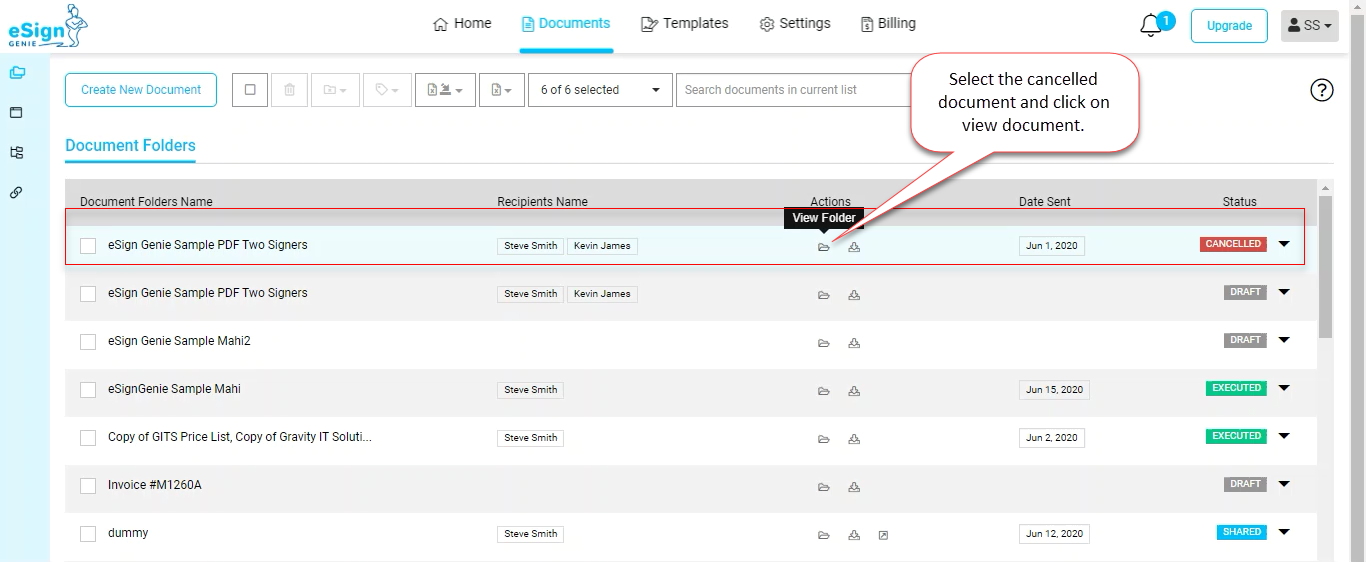Click the hierarchy tree icon in the left sidebar
The image size is (1366, 562).
tap(16, 152)
